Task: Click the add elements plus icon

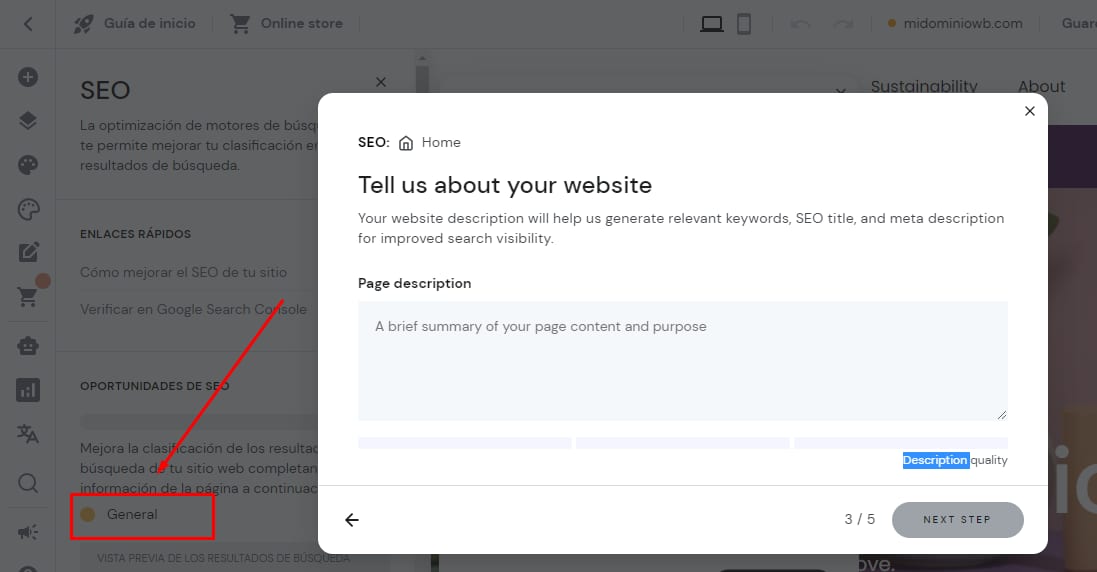Action: point(28,77)
